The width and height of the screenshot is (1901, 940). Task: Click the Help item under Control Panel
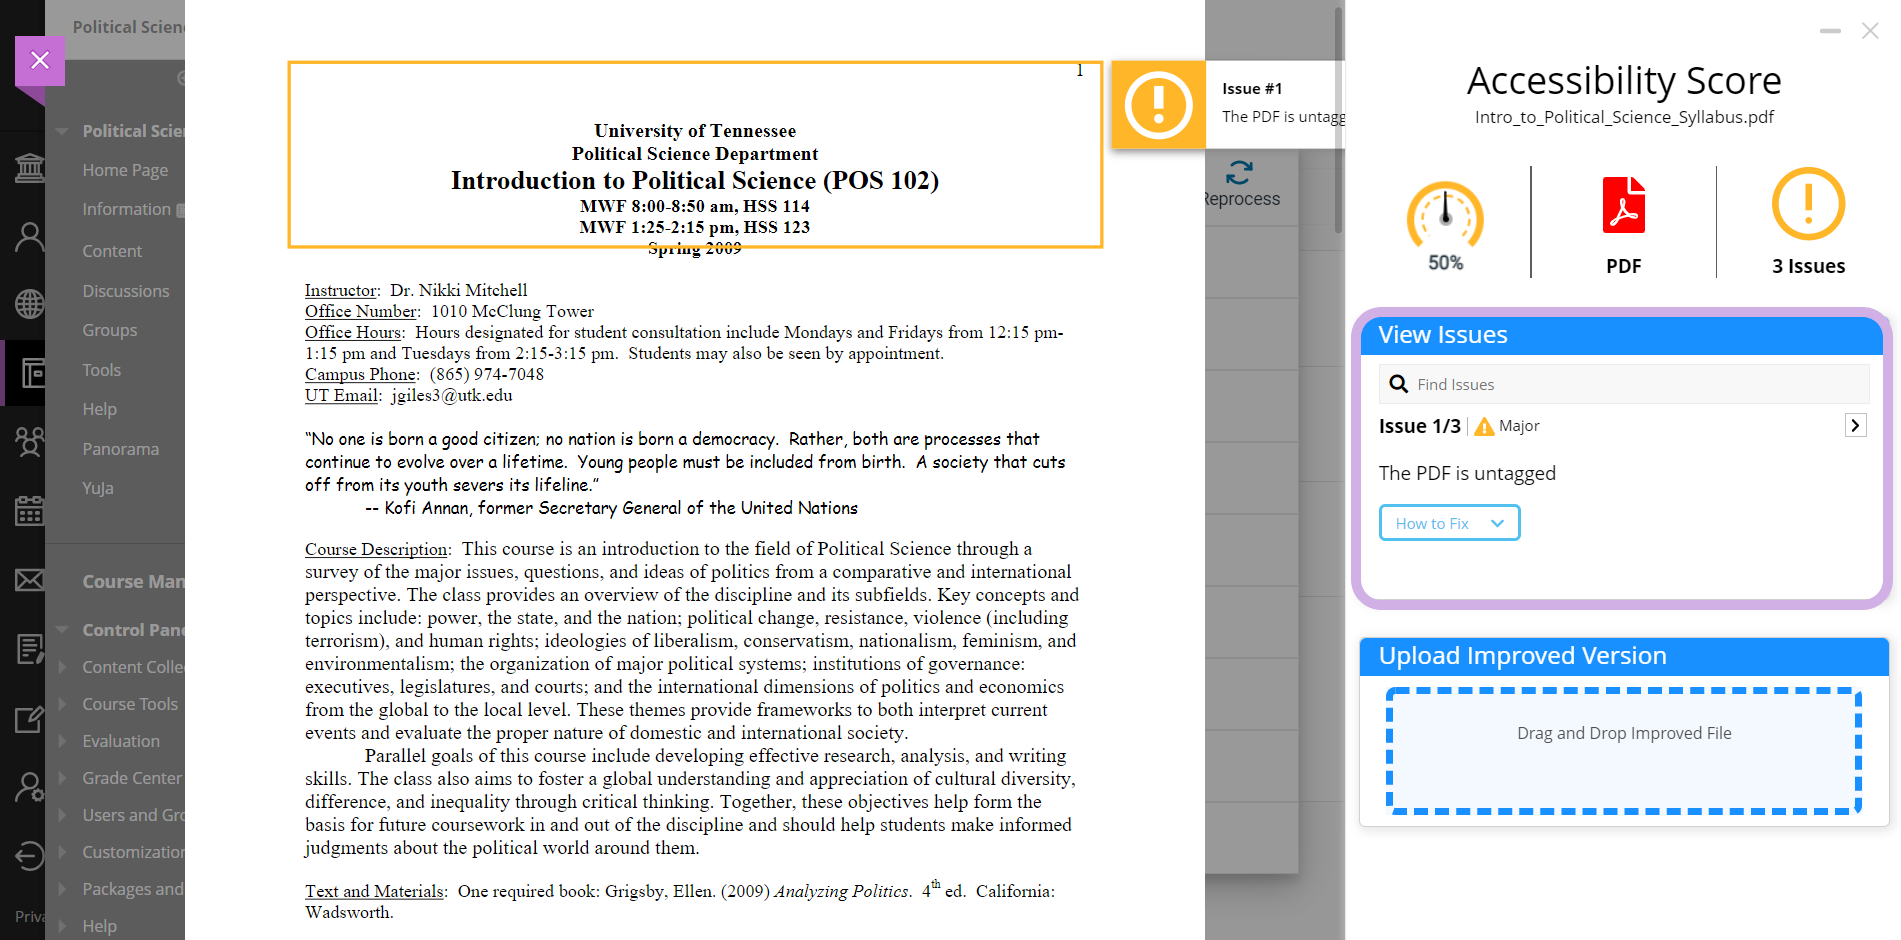coord(99,926)
